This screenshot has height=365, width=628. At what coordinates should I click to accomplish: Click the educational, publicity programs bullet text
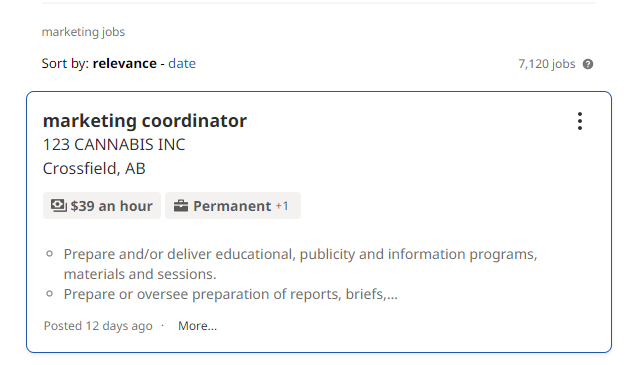point(300,254)
